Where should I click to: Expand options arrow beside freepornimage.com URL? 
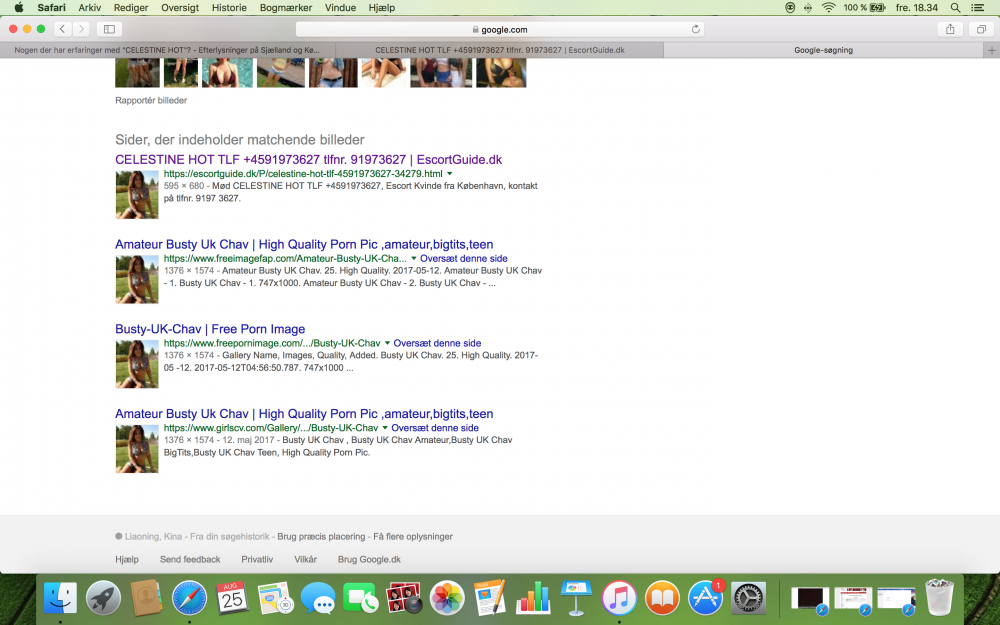387,343
